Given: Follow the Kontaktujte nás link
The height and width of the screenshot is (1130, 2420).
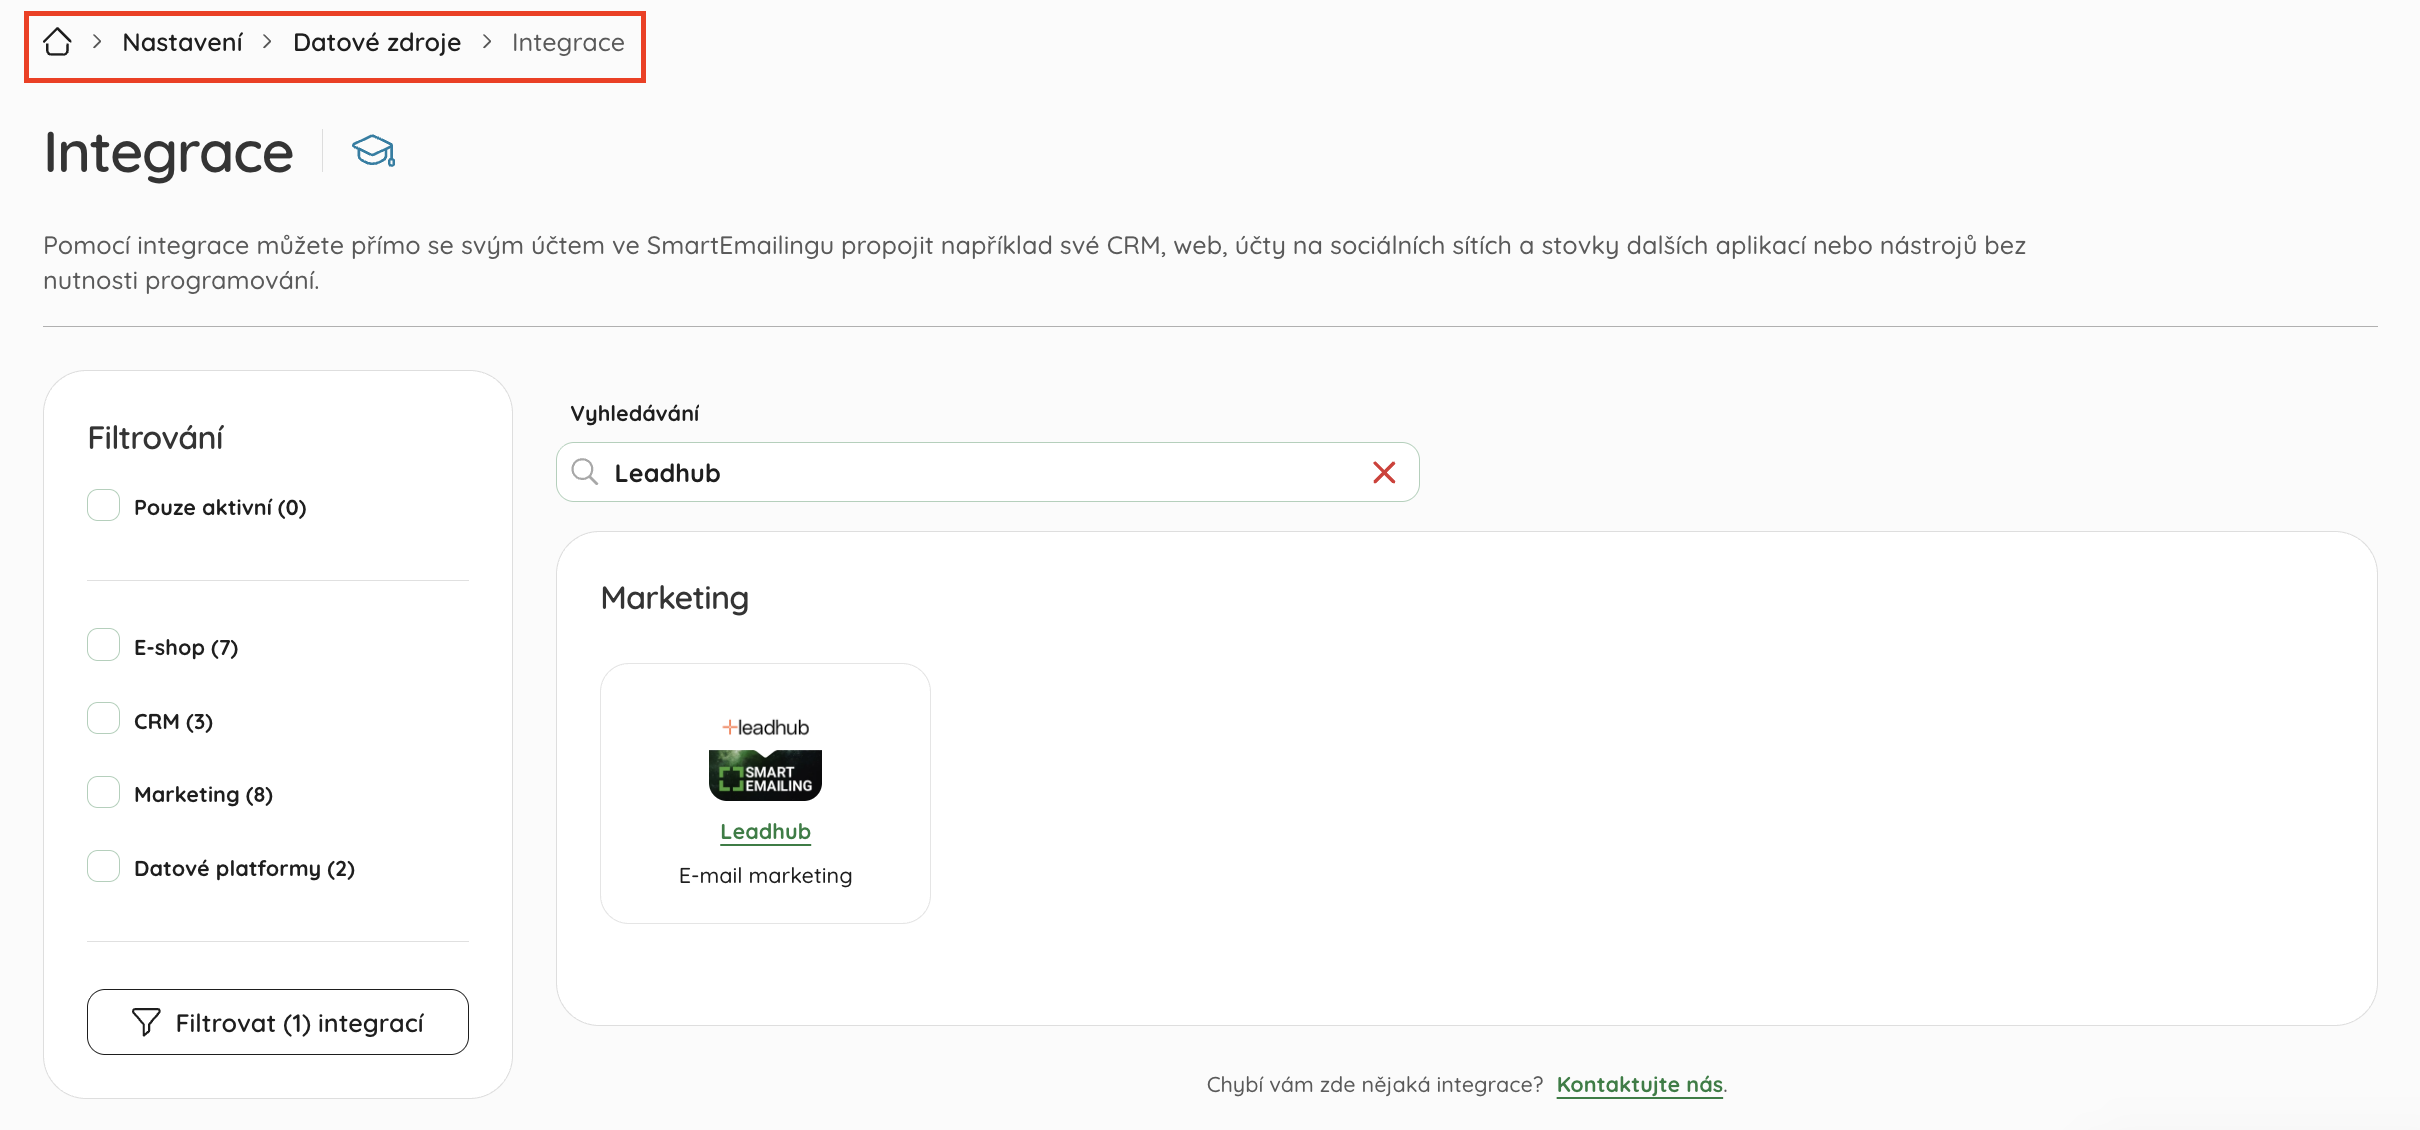Looking at the screenshot, I should [1640, 1084].
